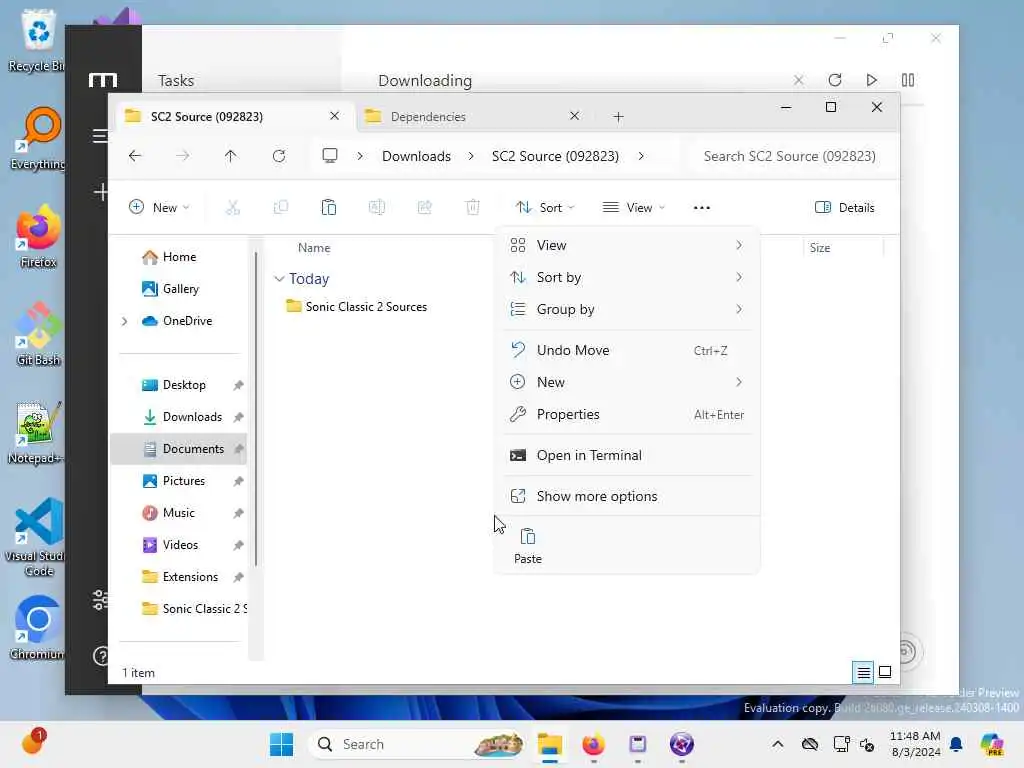Viewport: 1024px width, 768px height.
Task: Click refresh icon in Downloading window
Action: [x=835, y=80]
